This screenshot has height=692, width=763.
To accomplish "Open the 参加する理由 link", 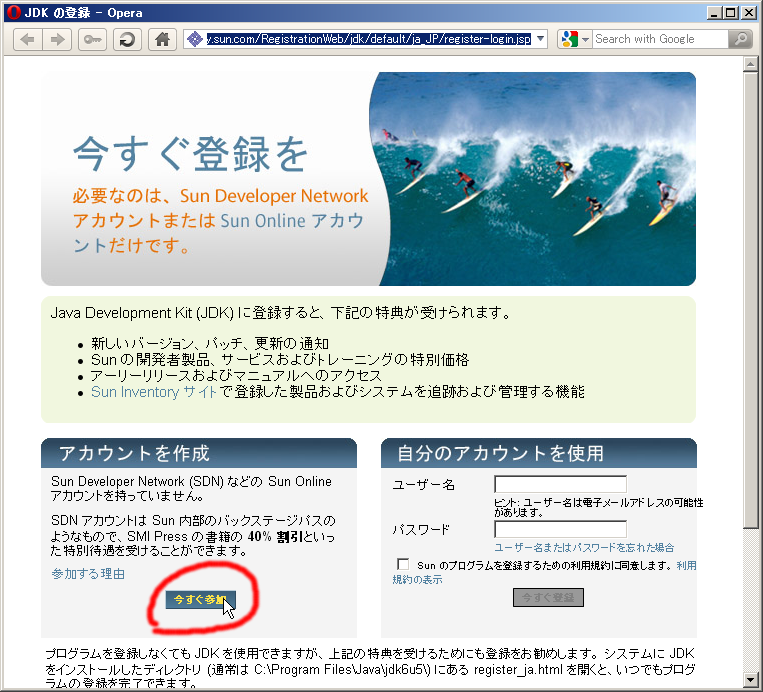I will (88, 574).
